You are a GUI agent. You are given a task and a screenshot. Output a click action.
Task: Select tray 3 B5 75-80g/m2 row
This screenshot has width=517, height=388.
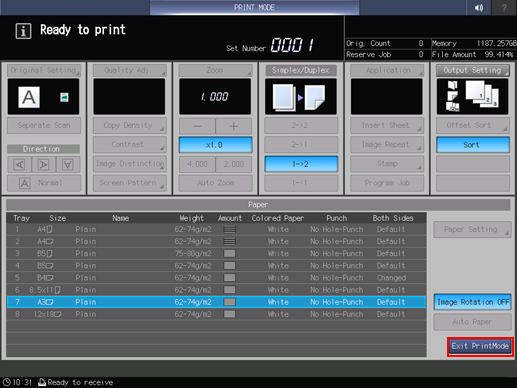216,254
